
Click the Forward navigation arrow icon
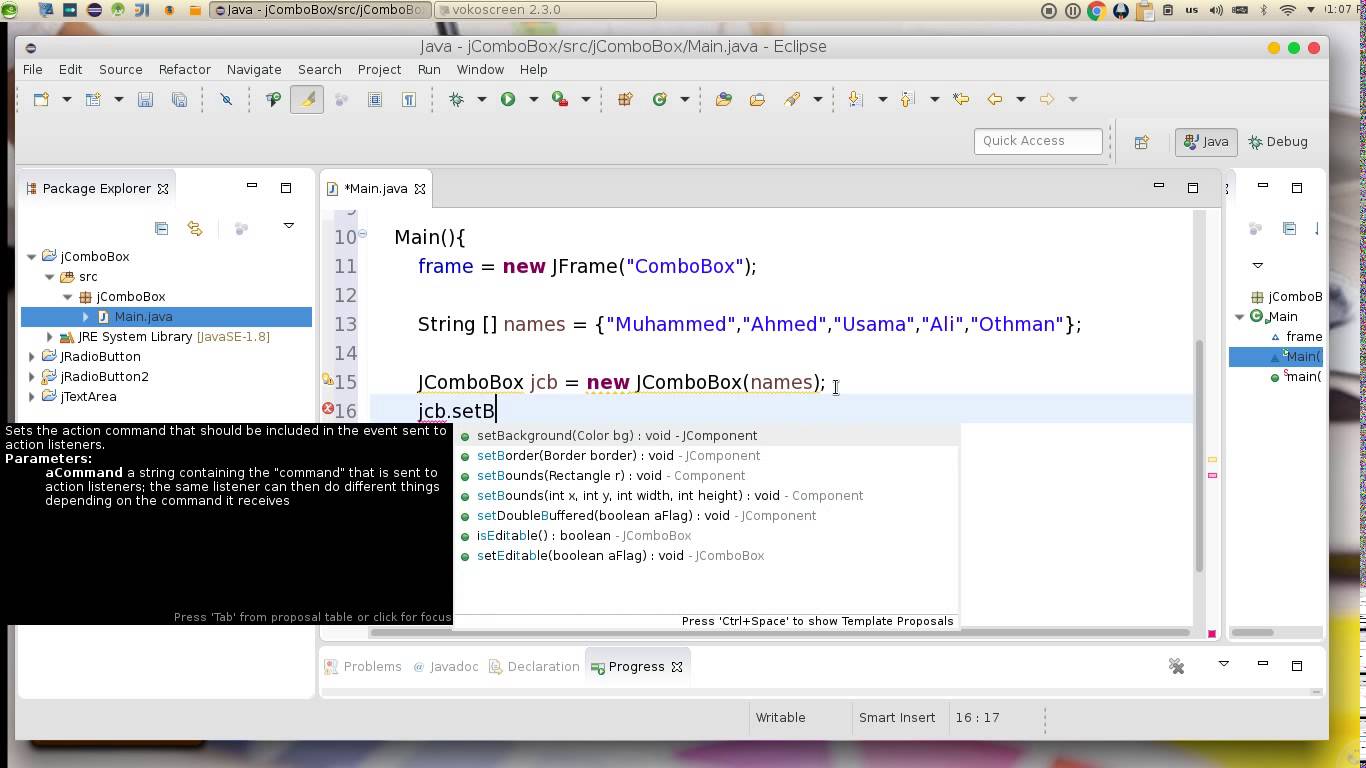point(1047,99)
